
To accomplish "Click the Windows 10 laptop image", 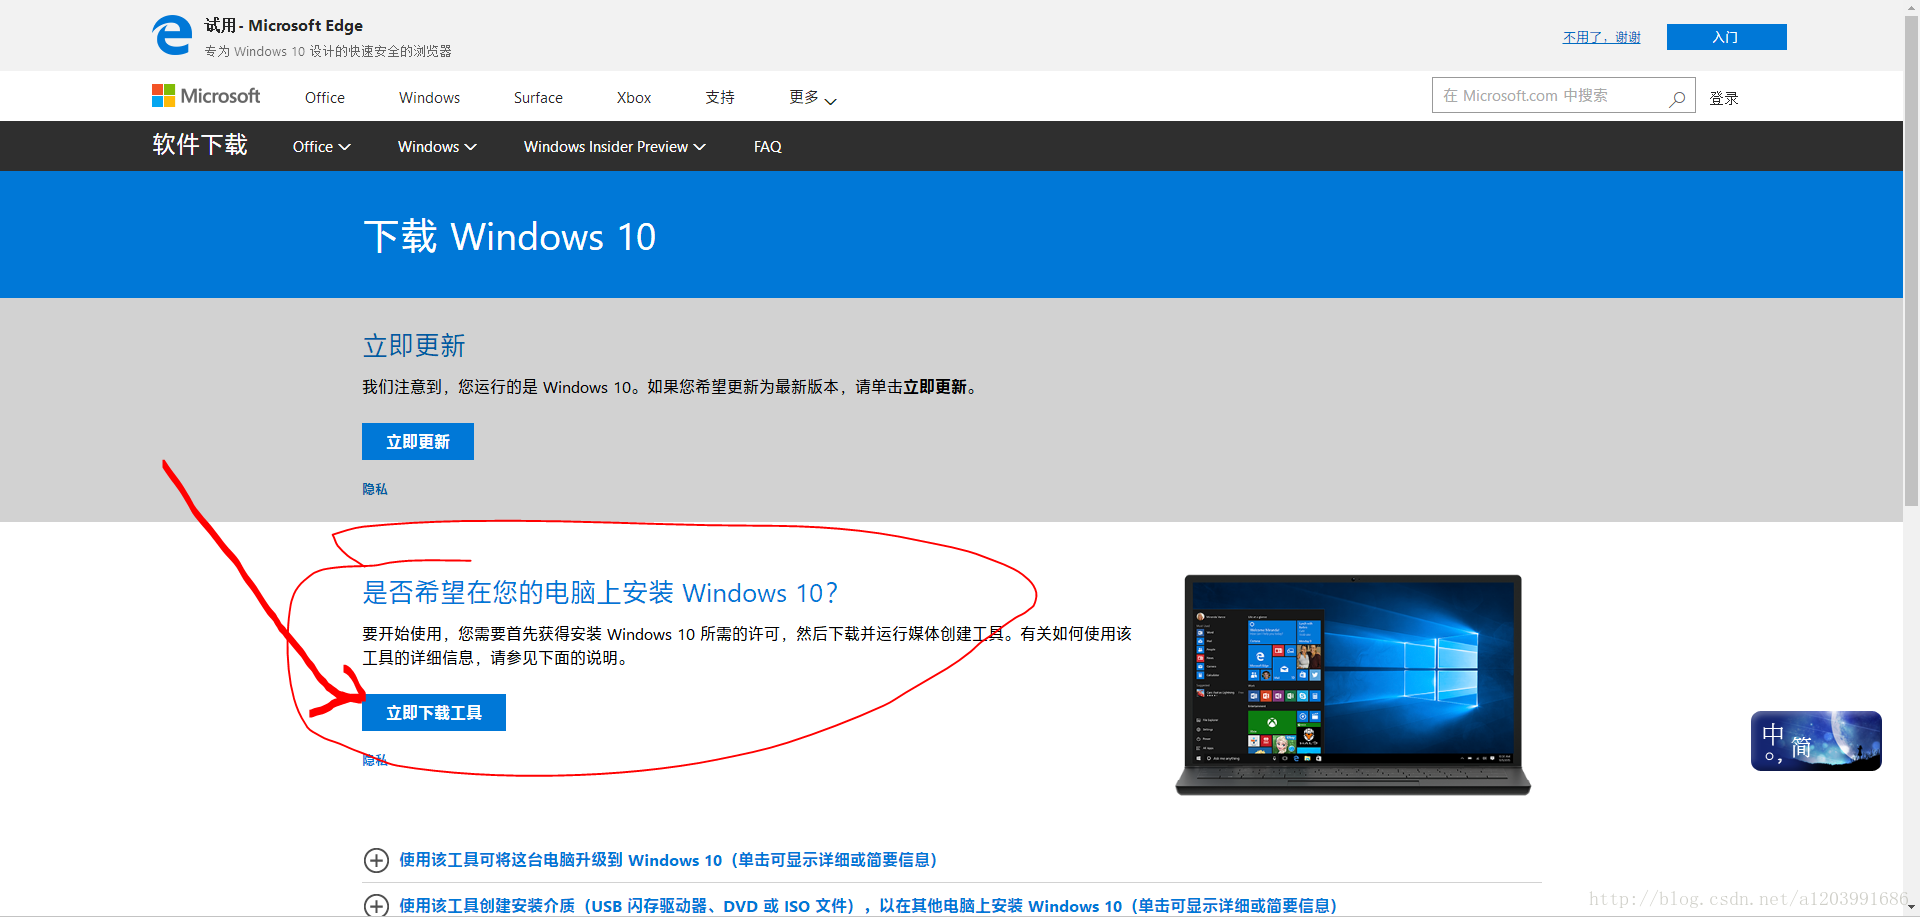I will point(1353,685).
